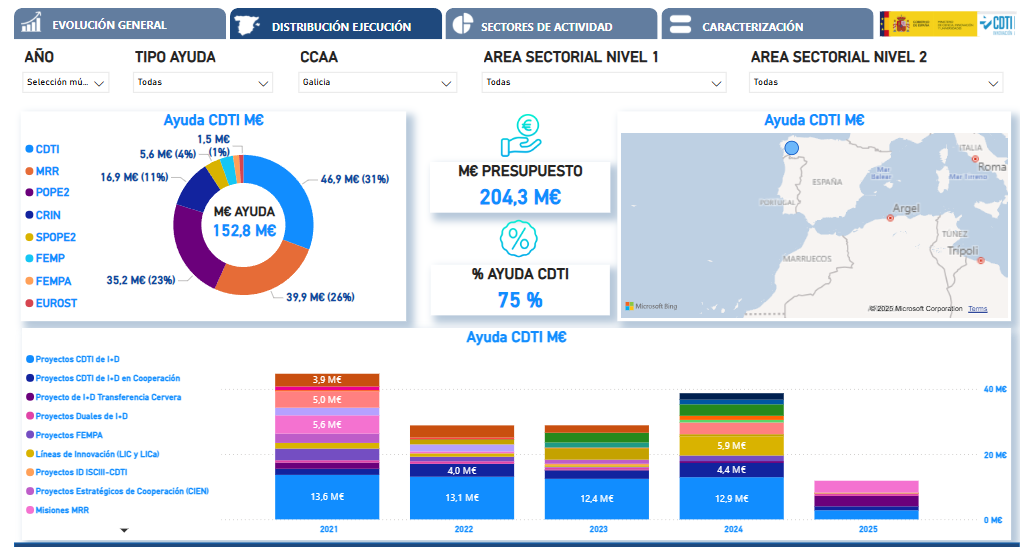Click the 3,9 M€ top segment in 2021

pyautogui.click(x=327, y=380)
